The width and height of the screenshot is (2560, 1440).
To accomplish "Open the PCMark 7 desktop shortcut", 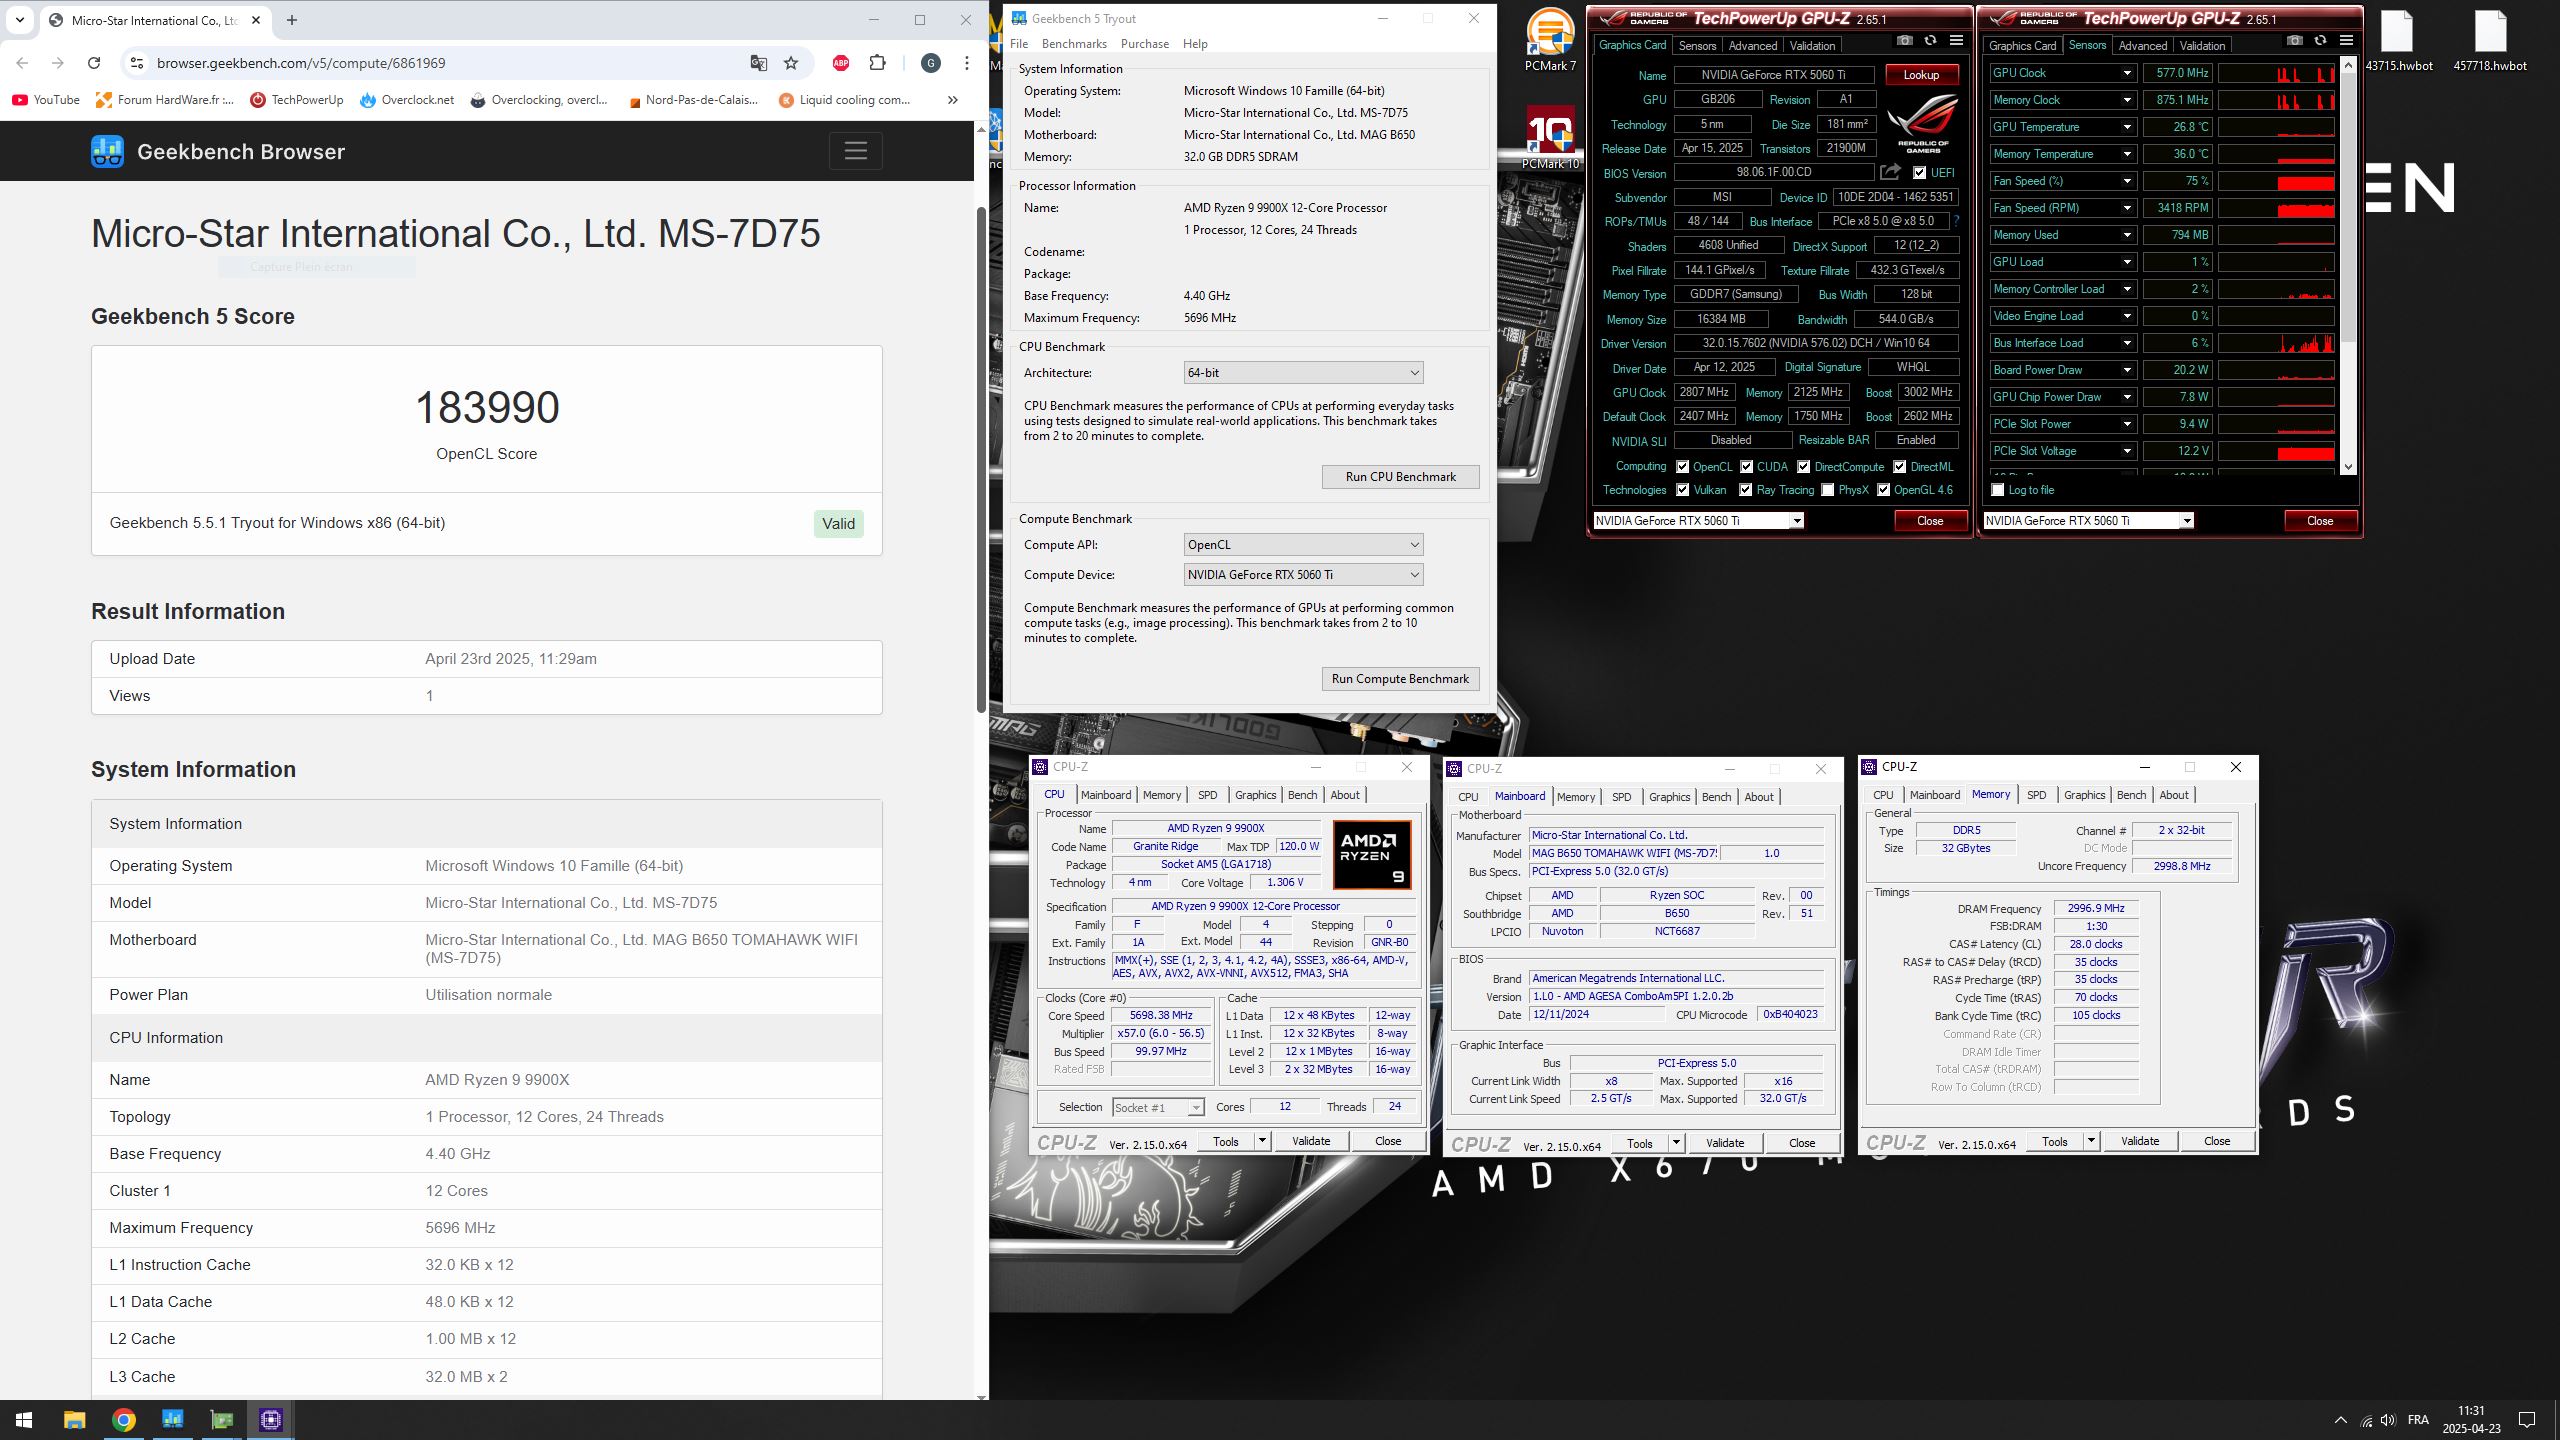I will (1550, 40).
